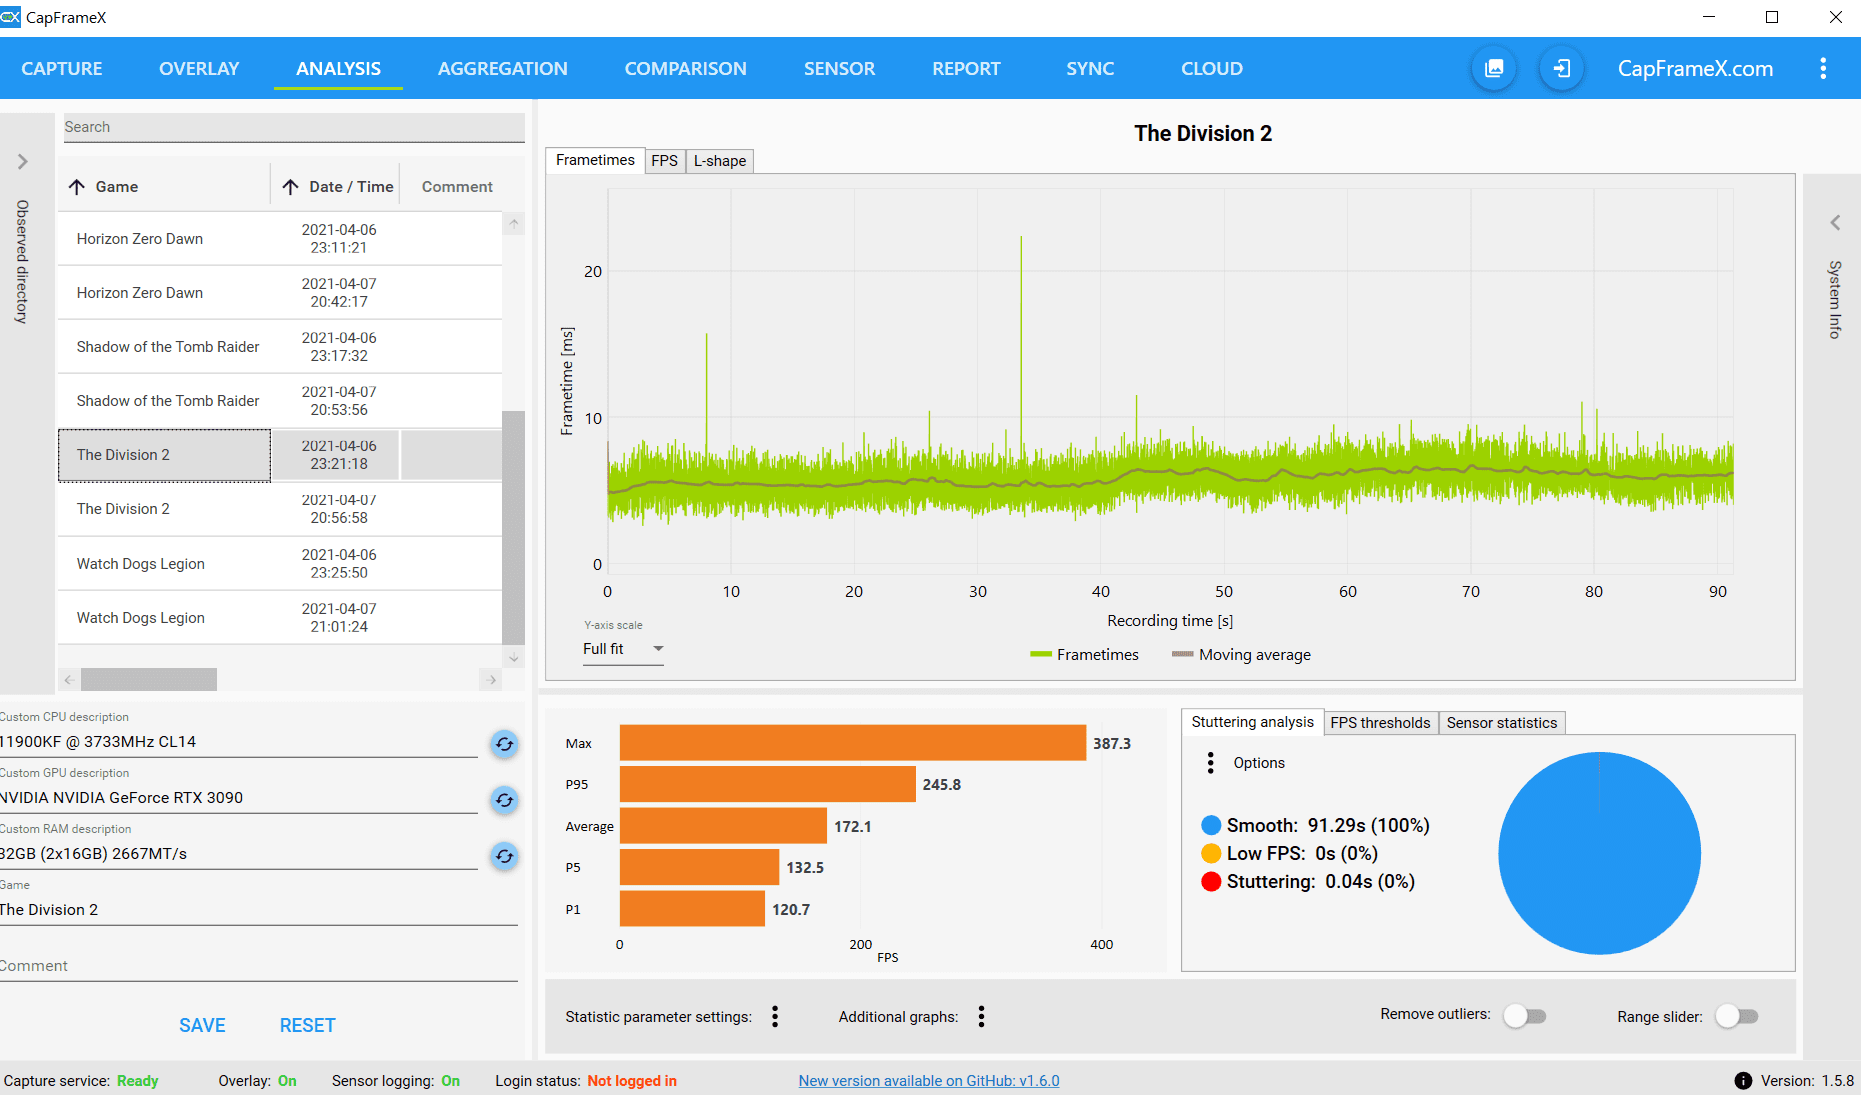
Task: Click the record list horizontal scrollbar
Action: (149, 680)
